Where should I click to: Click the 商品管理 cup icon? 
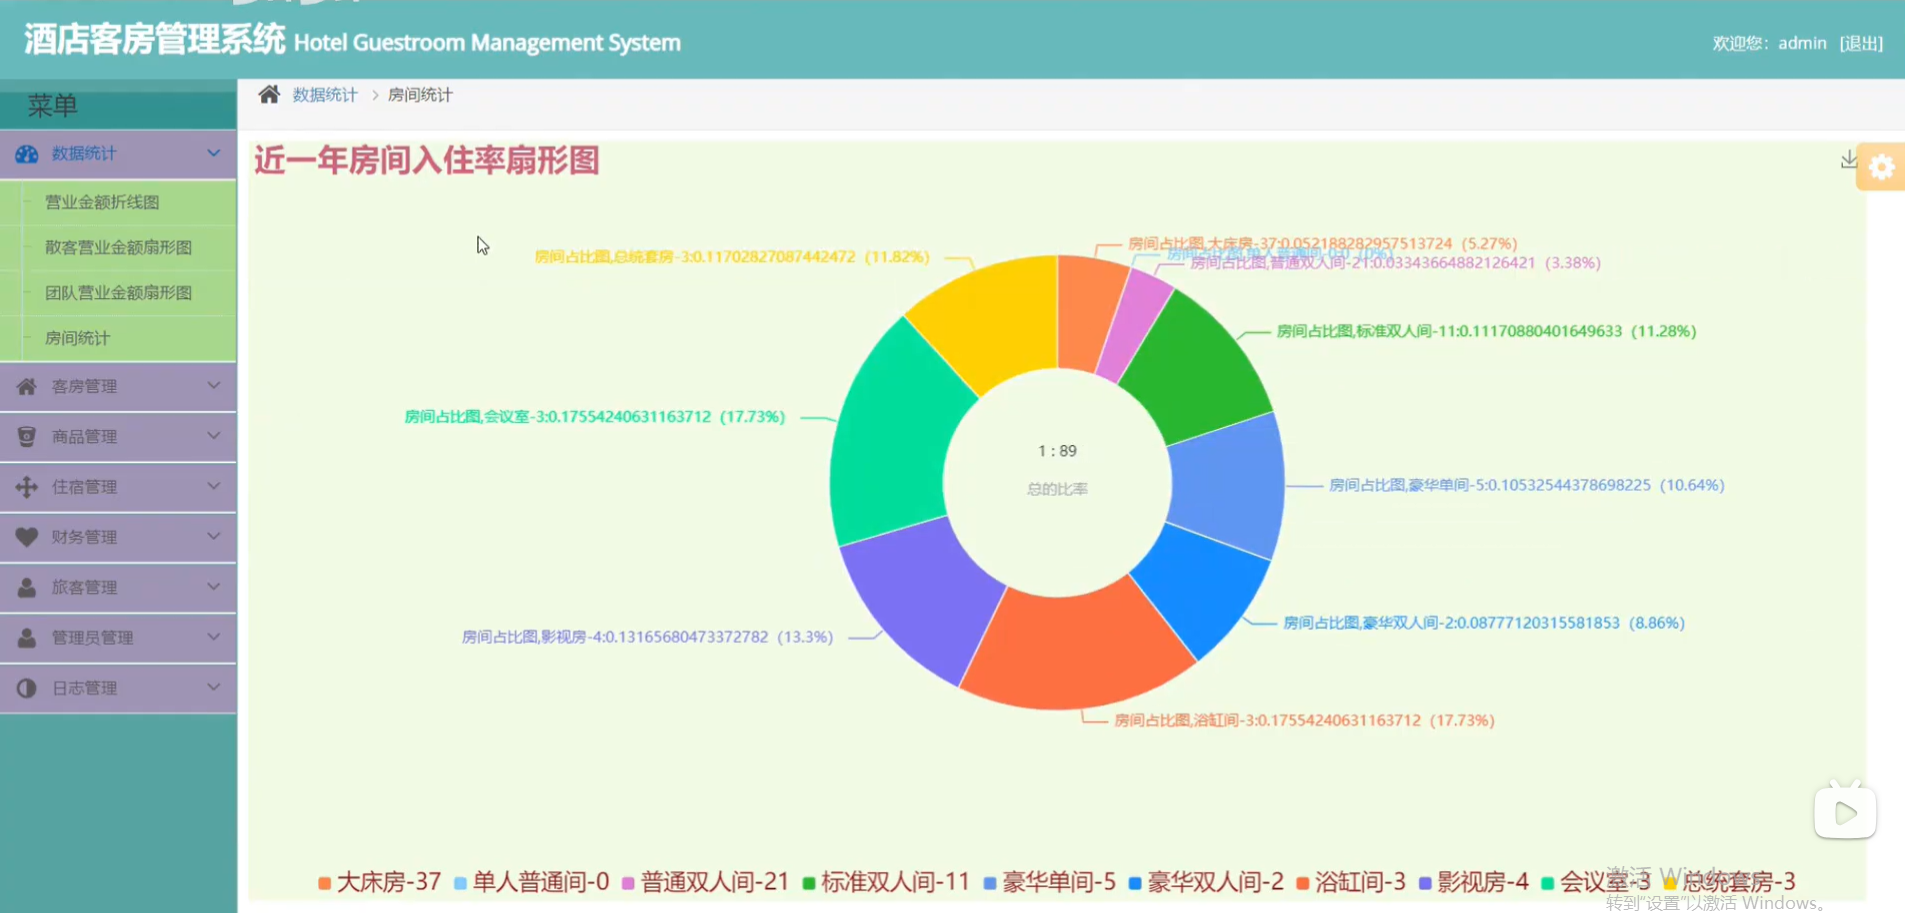click(x=27, y=436)
